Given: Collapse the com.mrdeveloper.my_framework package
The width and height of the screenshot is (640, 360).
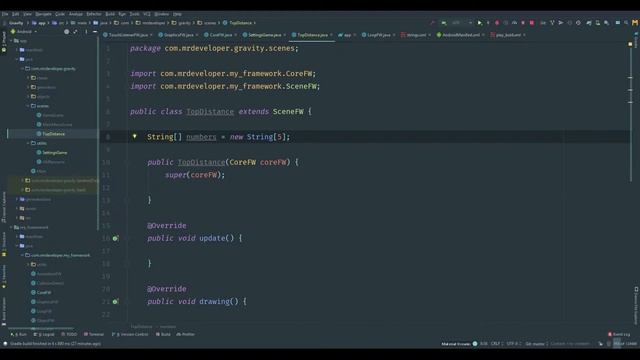Looking at the screenshot, I should 22,255.
